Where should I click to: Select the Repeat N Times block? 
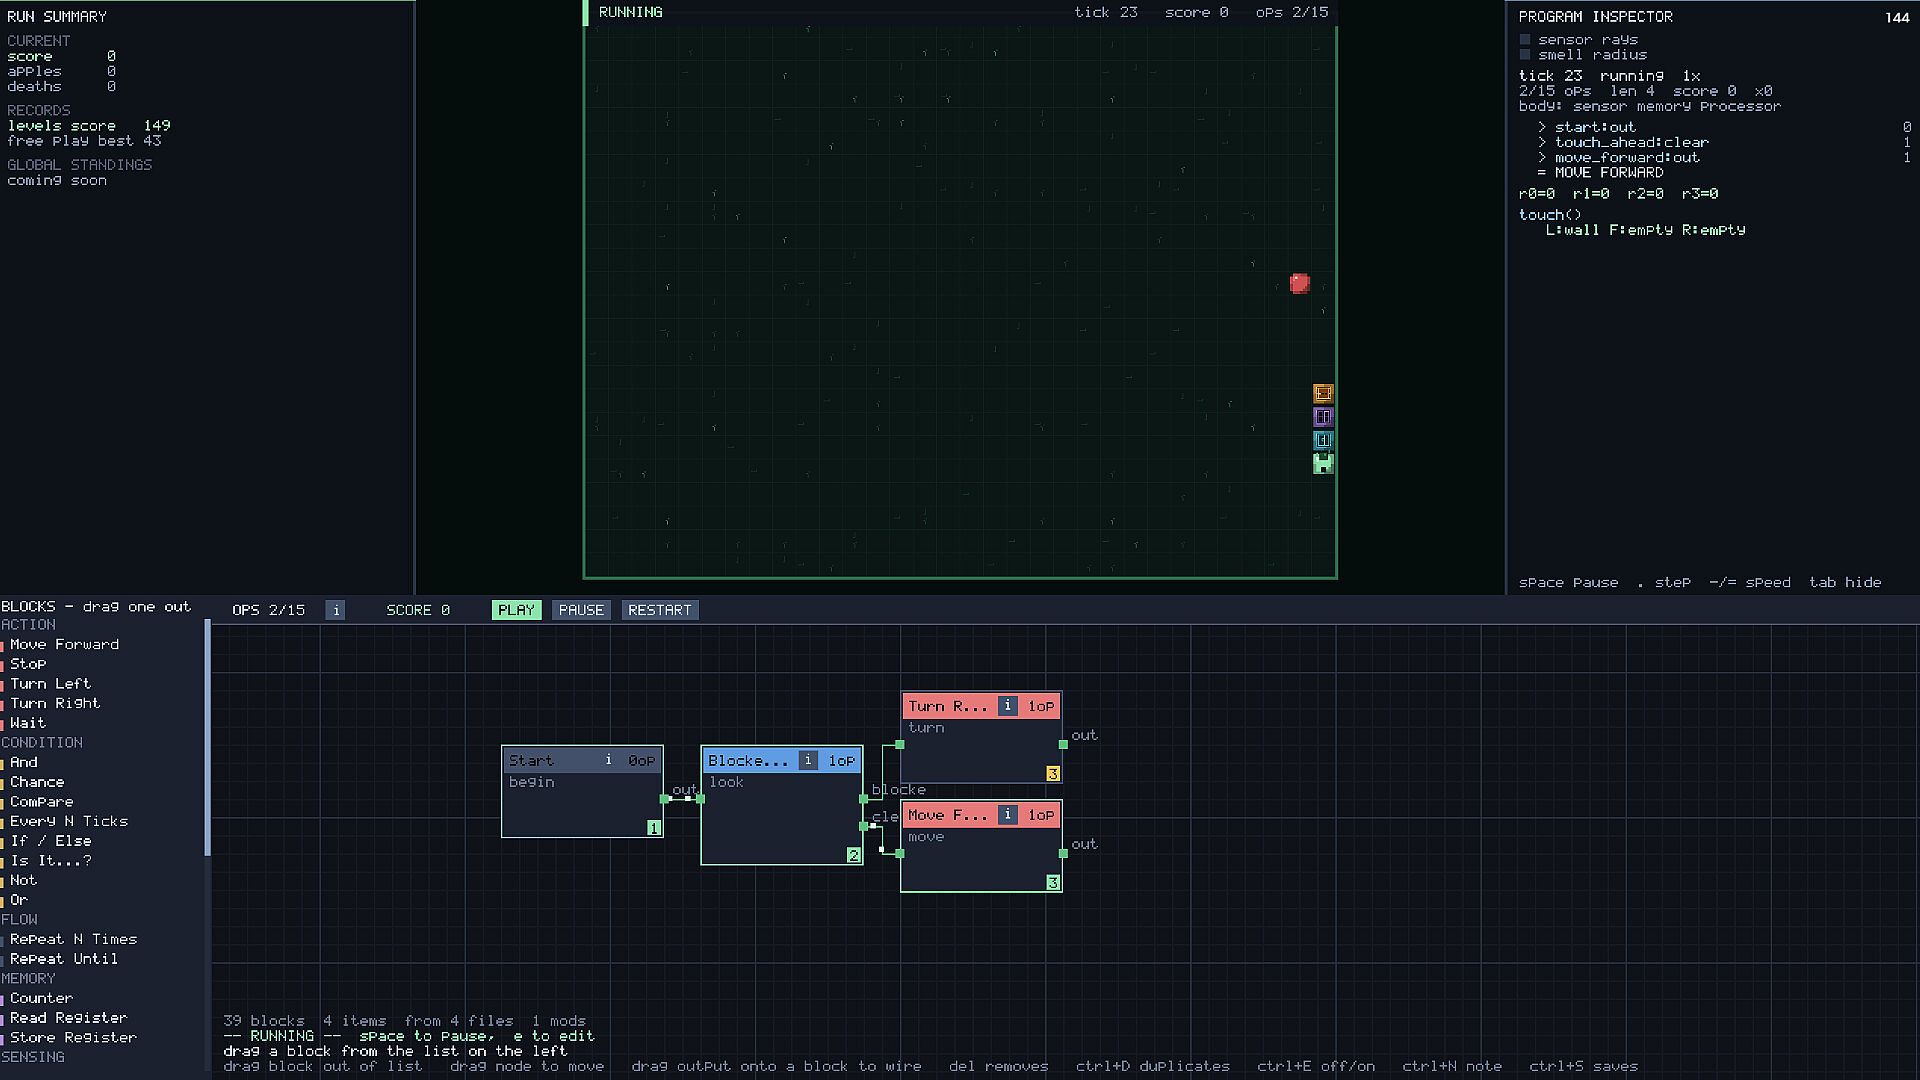point(73,939)
